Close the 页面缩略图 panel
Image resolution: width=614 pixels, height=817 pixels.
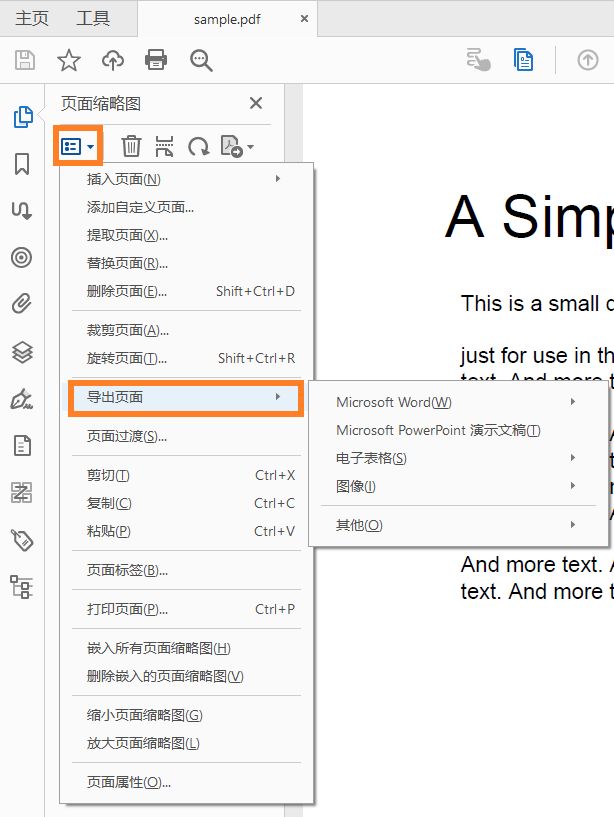pos(256,103)
